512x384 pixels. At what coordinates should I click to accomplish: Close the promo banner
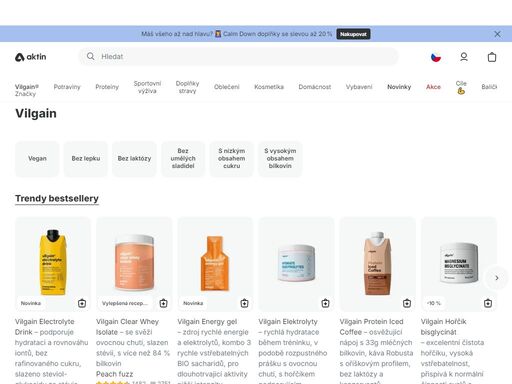click(x=497, y=34)
